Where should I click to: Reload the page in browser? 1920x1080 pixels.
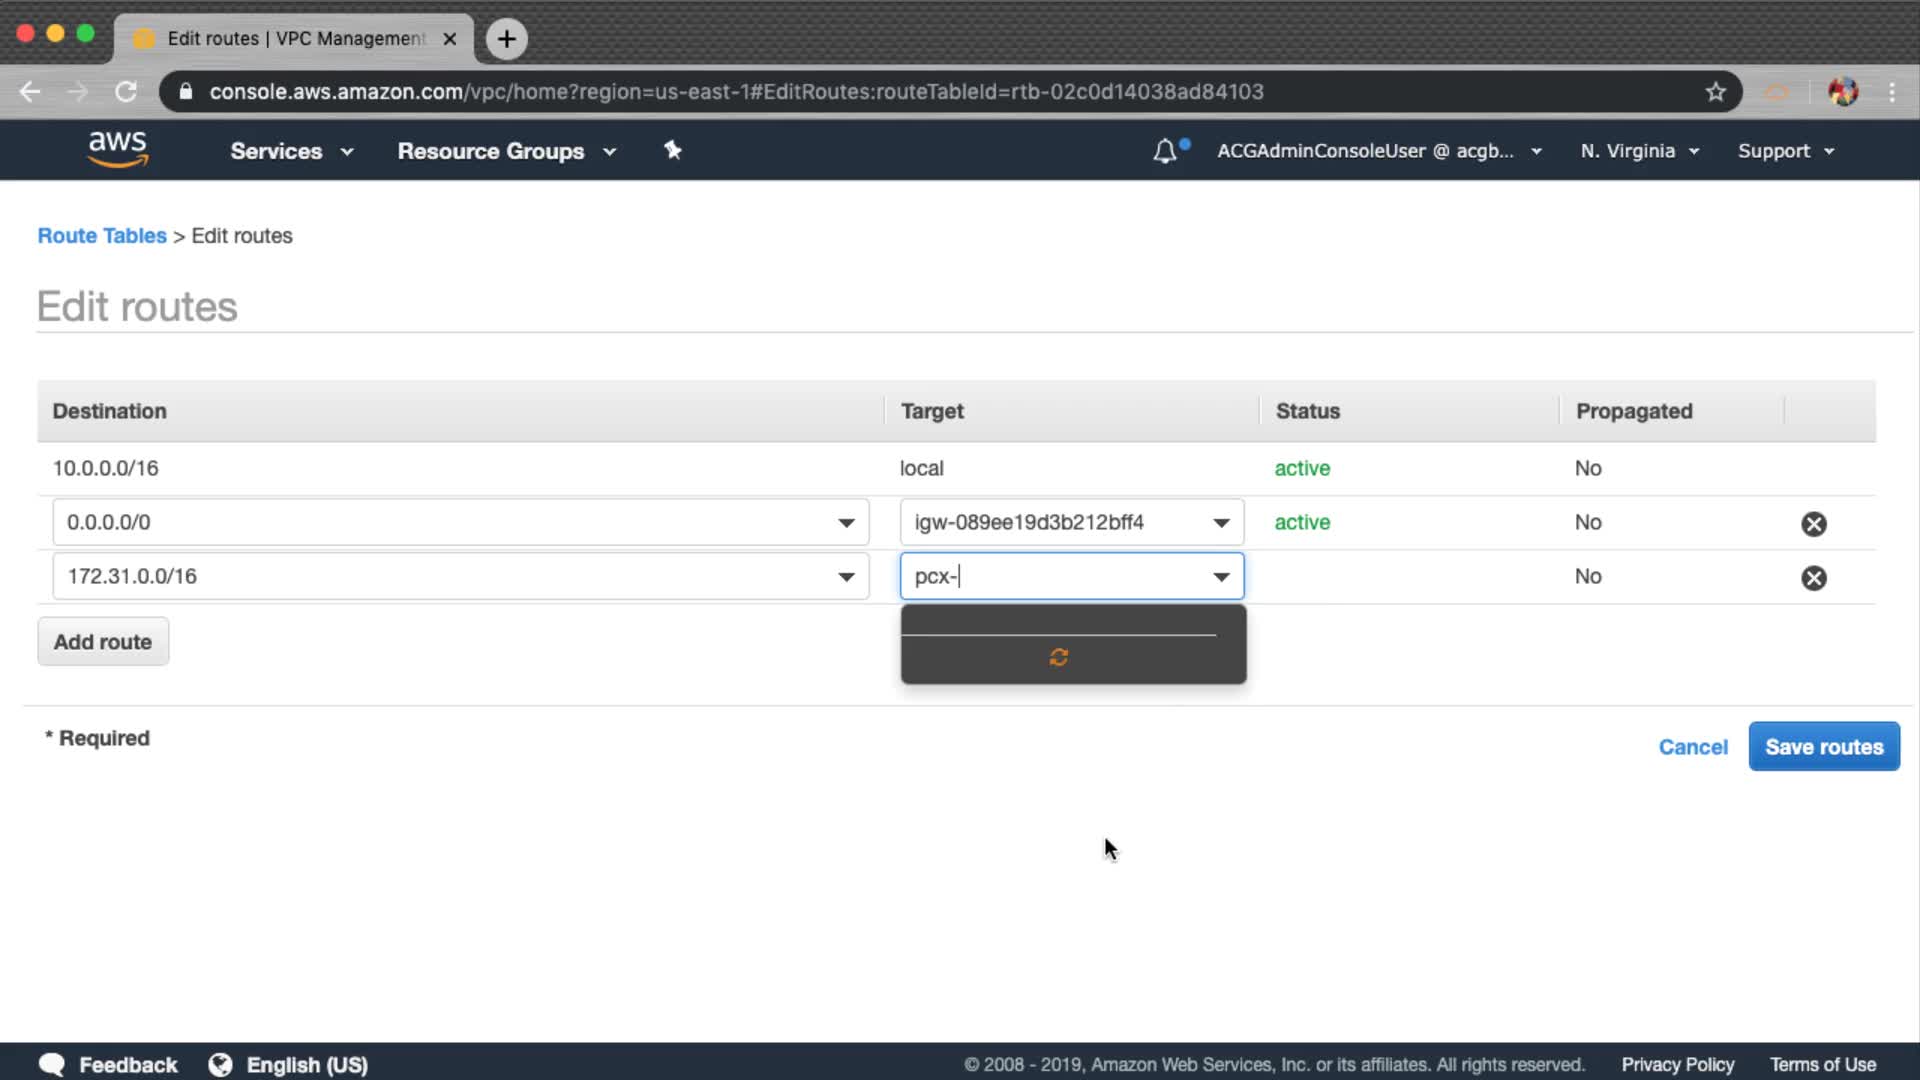coord(126,92)
